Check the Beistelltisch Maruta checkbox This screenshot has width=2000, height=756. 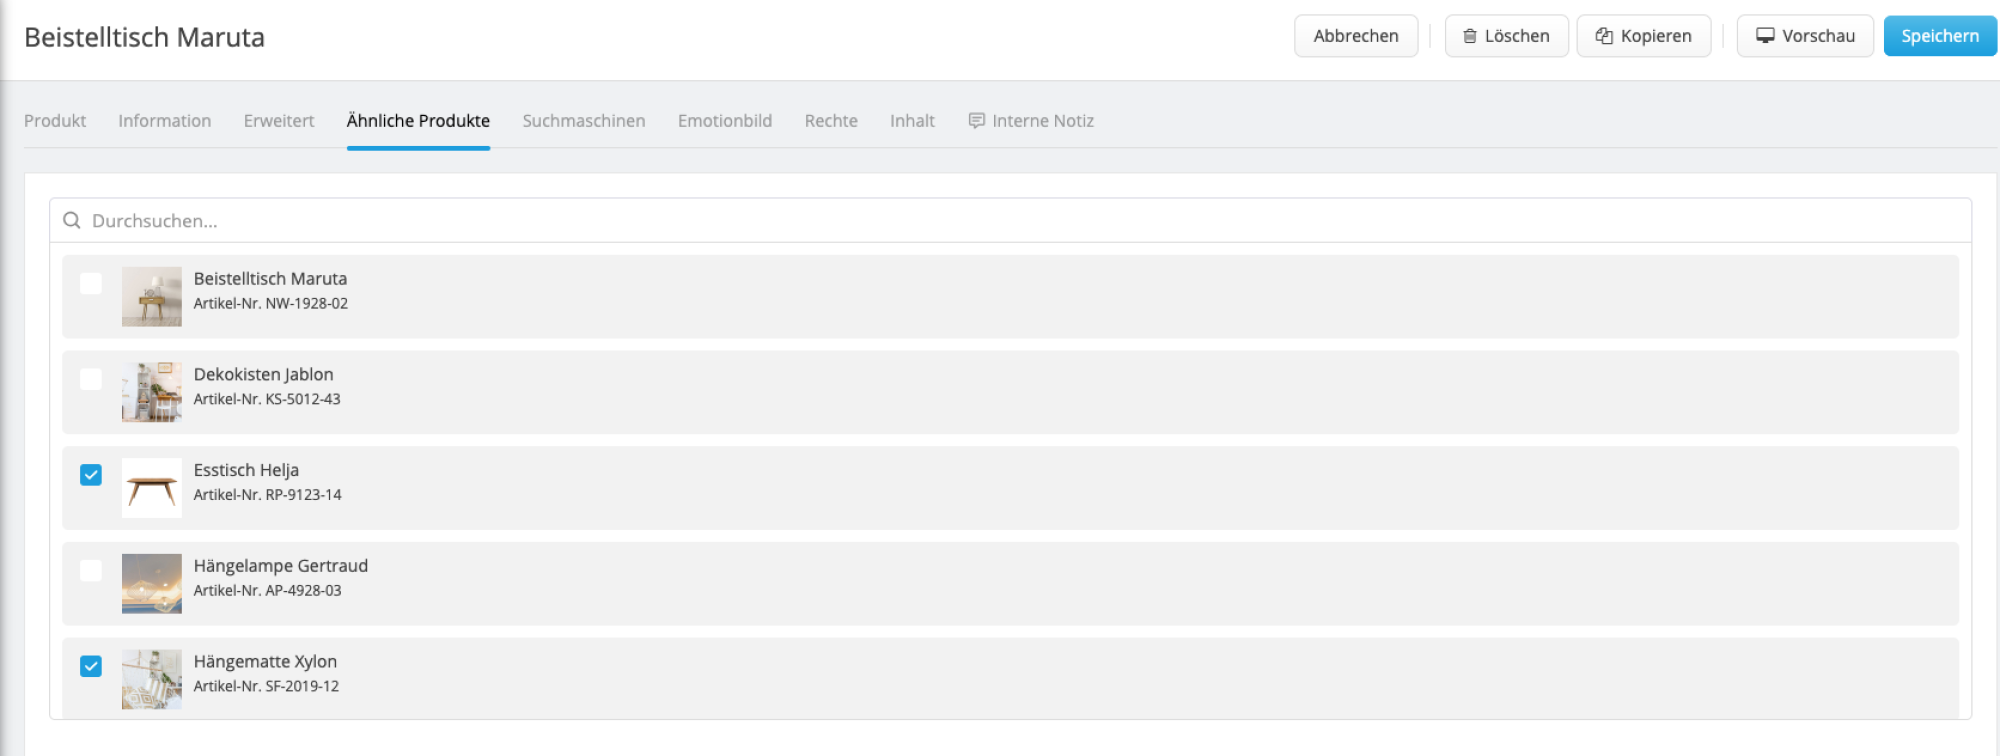click(x=91, y=284)
